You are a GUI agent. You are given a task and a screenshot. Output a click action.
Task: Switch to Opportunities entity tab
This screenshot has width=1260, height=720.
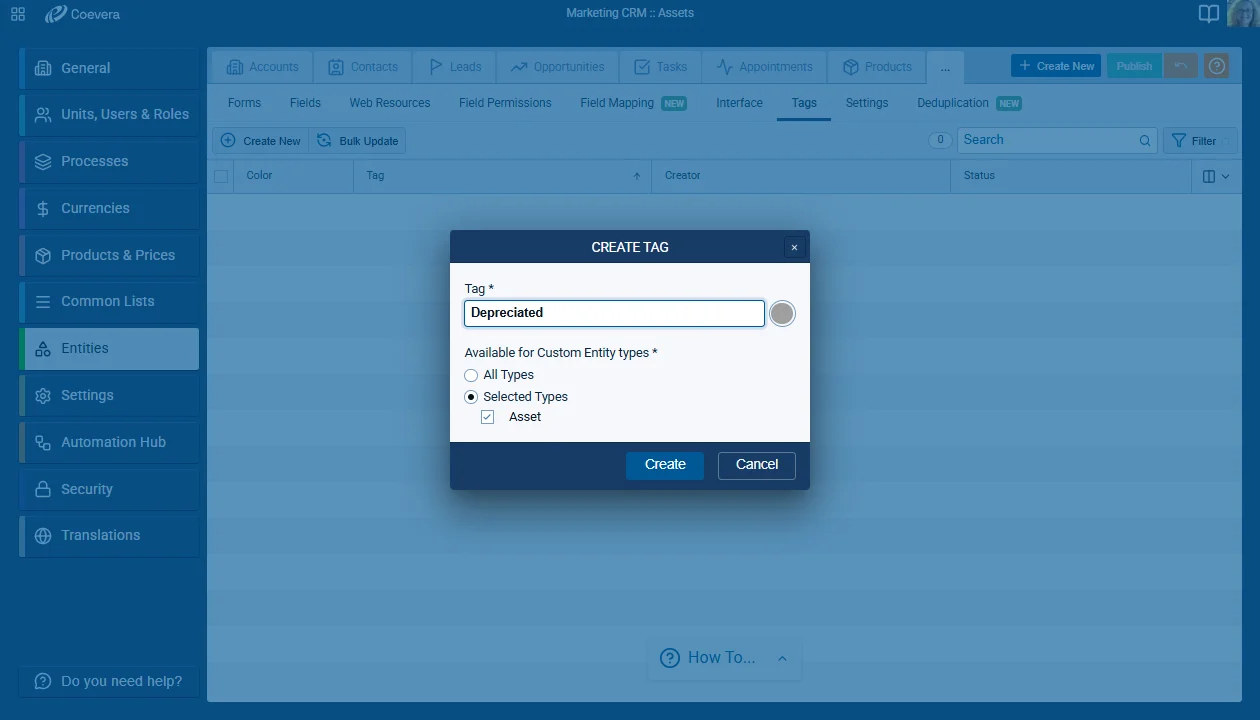[557, 67]
